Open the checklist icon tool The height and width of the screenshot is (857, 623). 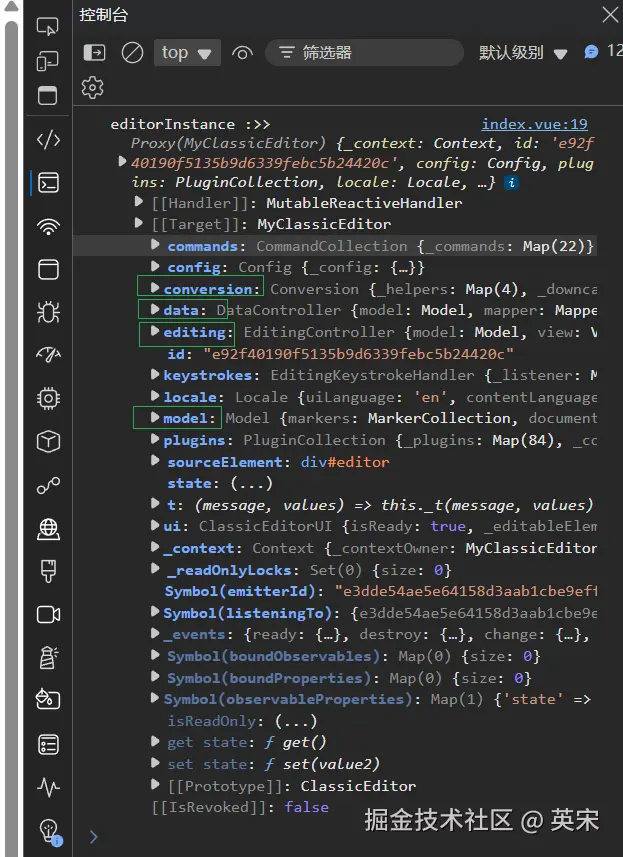coord(48,744)
